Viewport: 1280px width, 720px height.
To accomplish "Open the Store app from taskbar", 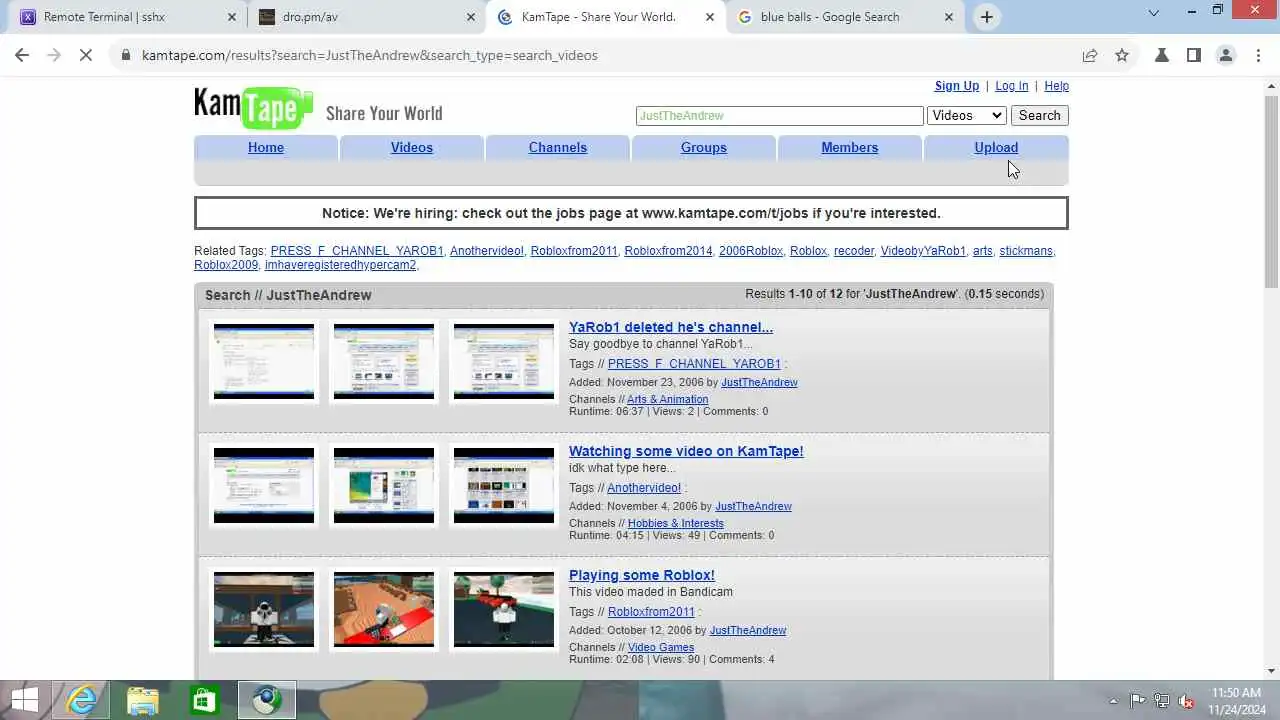I will point(204,700).
